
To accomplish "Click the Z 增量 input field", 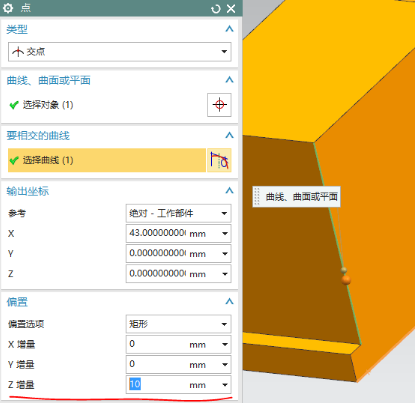I will tap(157, 385).
